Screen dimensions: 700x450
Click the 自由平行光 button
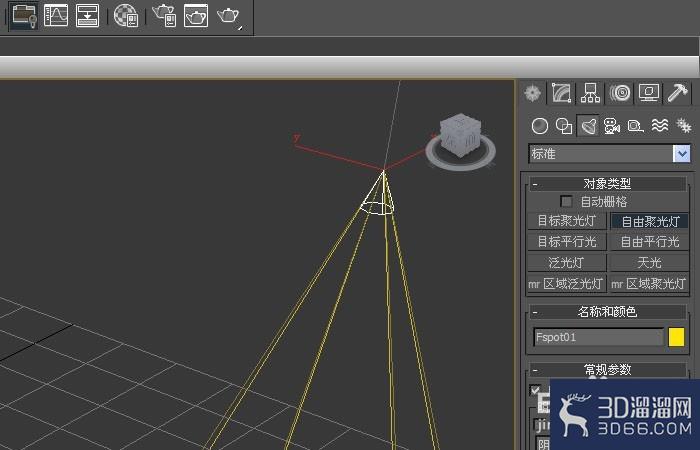point(650,242)
